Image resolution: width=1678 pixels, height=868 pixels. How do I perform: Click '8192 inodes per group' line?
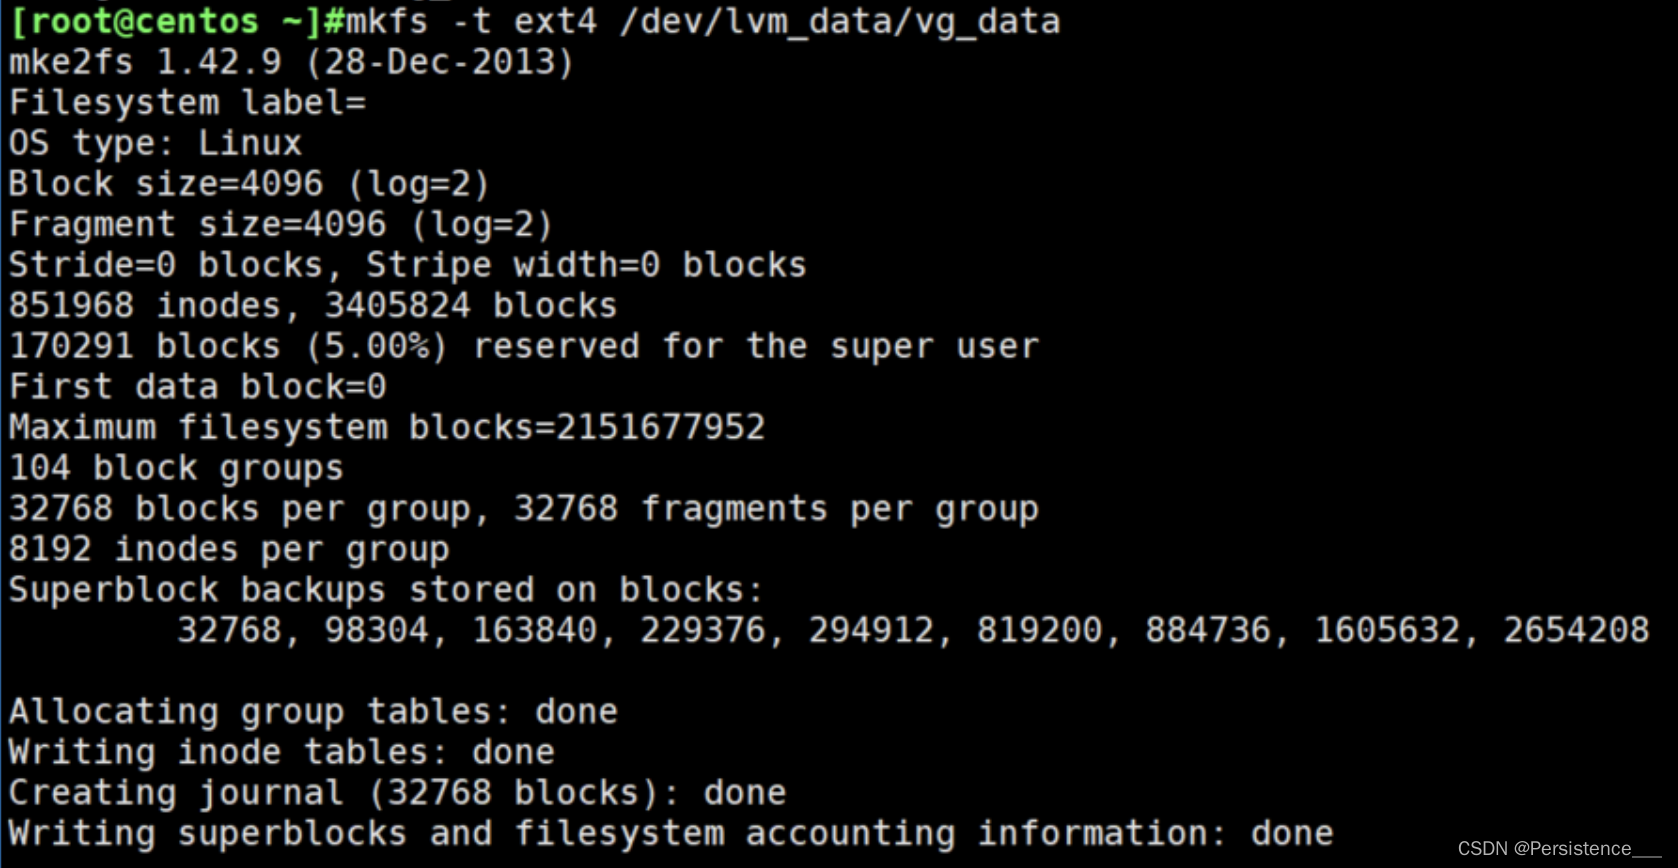pos(229,549)
